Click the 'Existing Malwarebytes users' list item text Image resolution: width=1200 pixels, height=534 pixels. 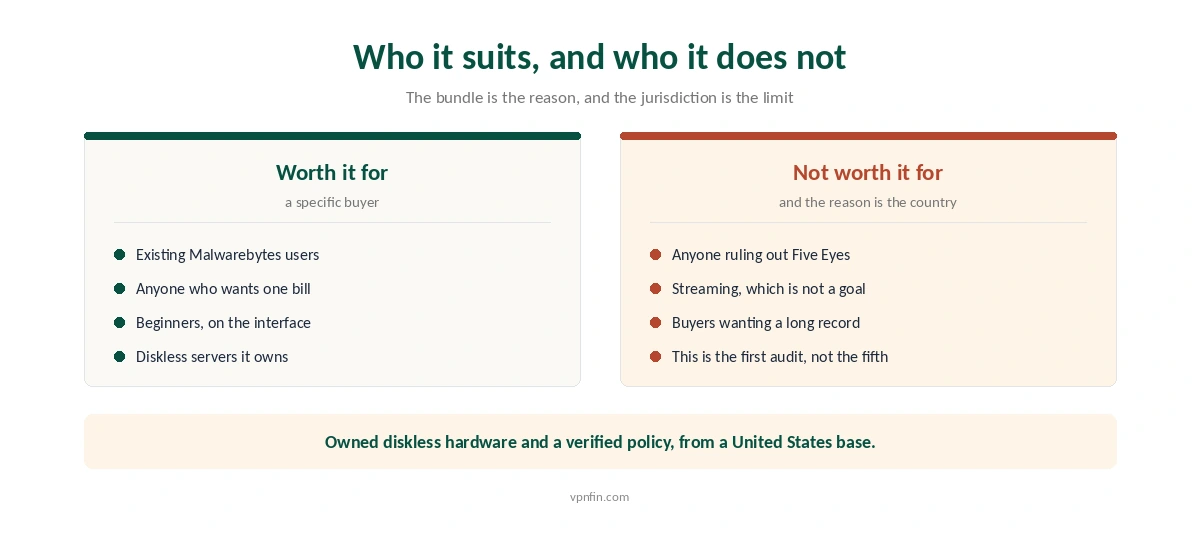pyautogui.click(x=228, y=255)
